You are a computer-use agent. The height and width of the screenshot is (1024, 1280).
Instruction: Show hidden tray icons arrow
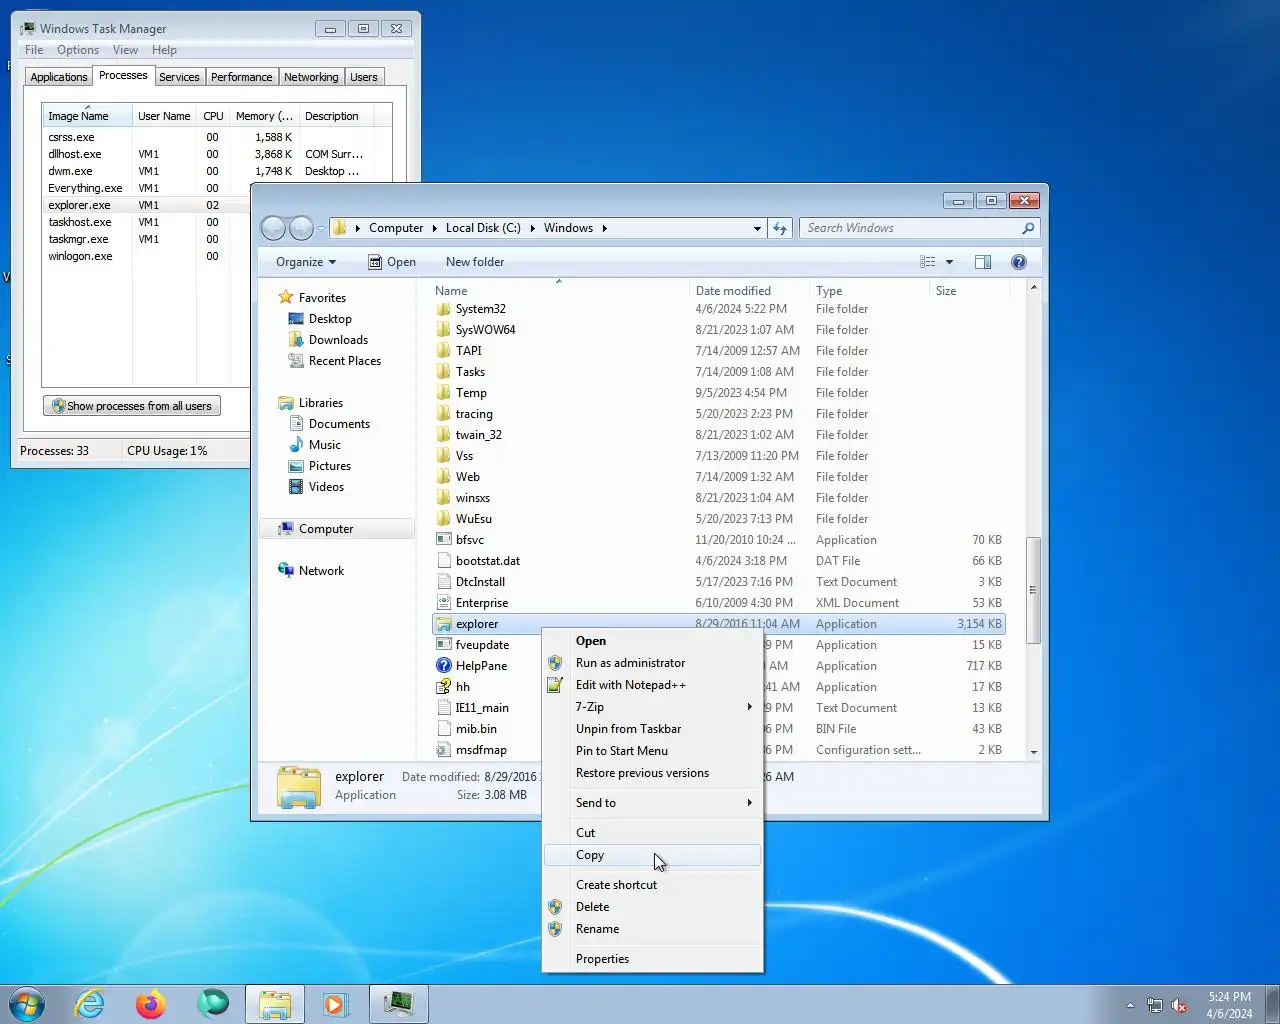click(1130, 1005)
